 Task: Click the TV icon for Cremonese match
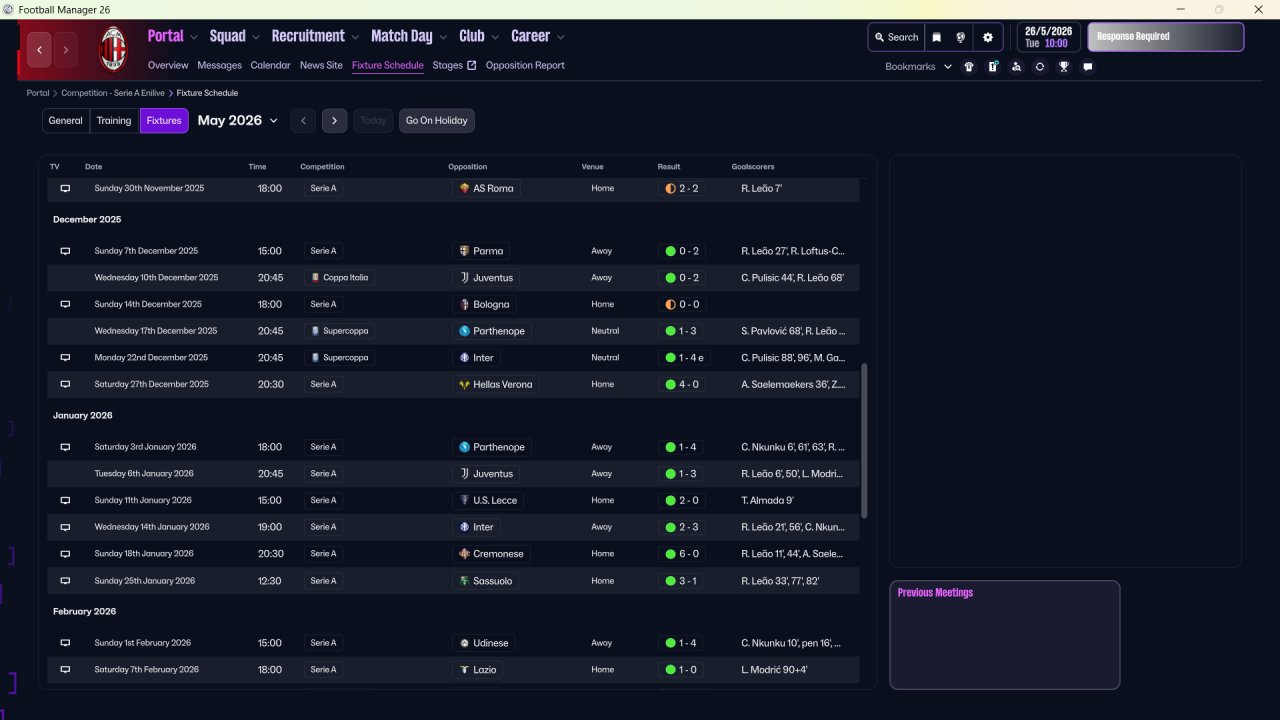point(65,553)
